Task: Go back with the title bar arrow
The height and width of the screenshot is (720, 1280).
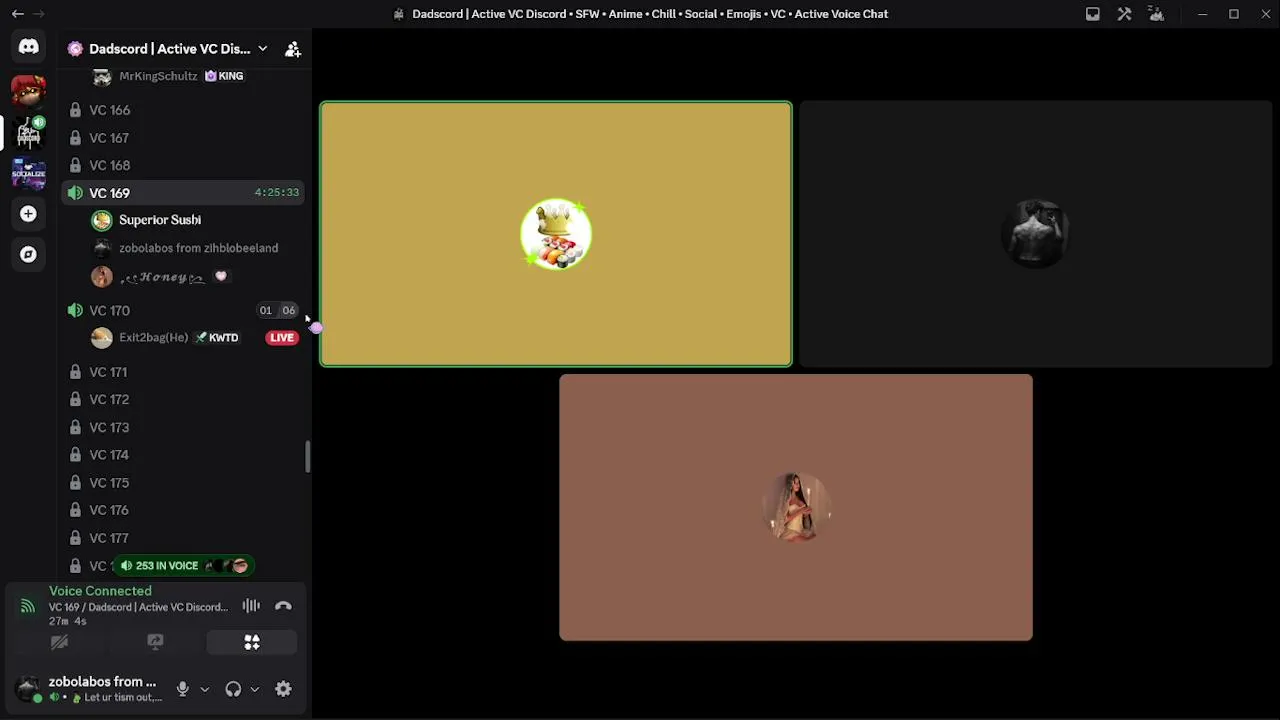Action: pyautogui.click(x=17, y=14)
